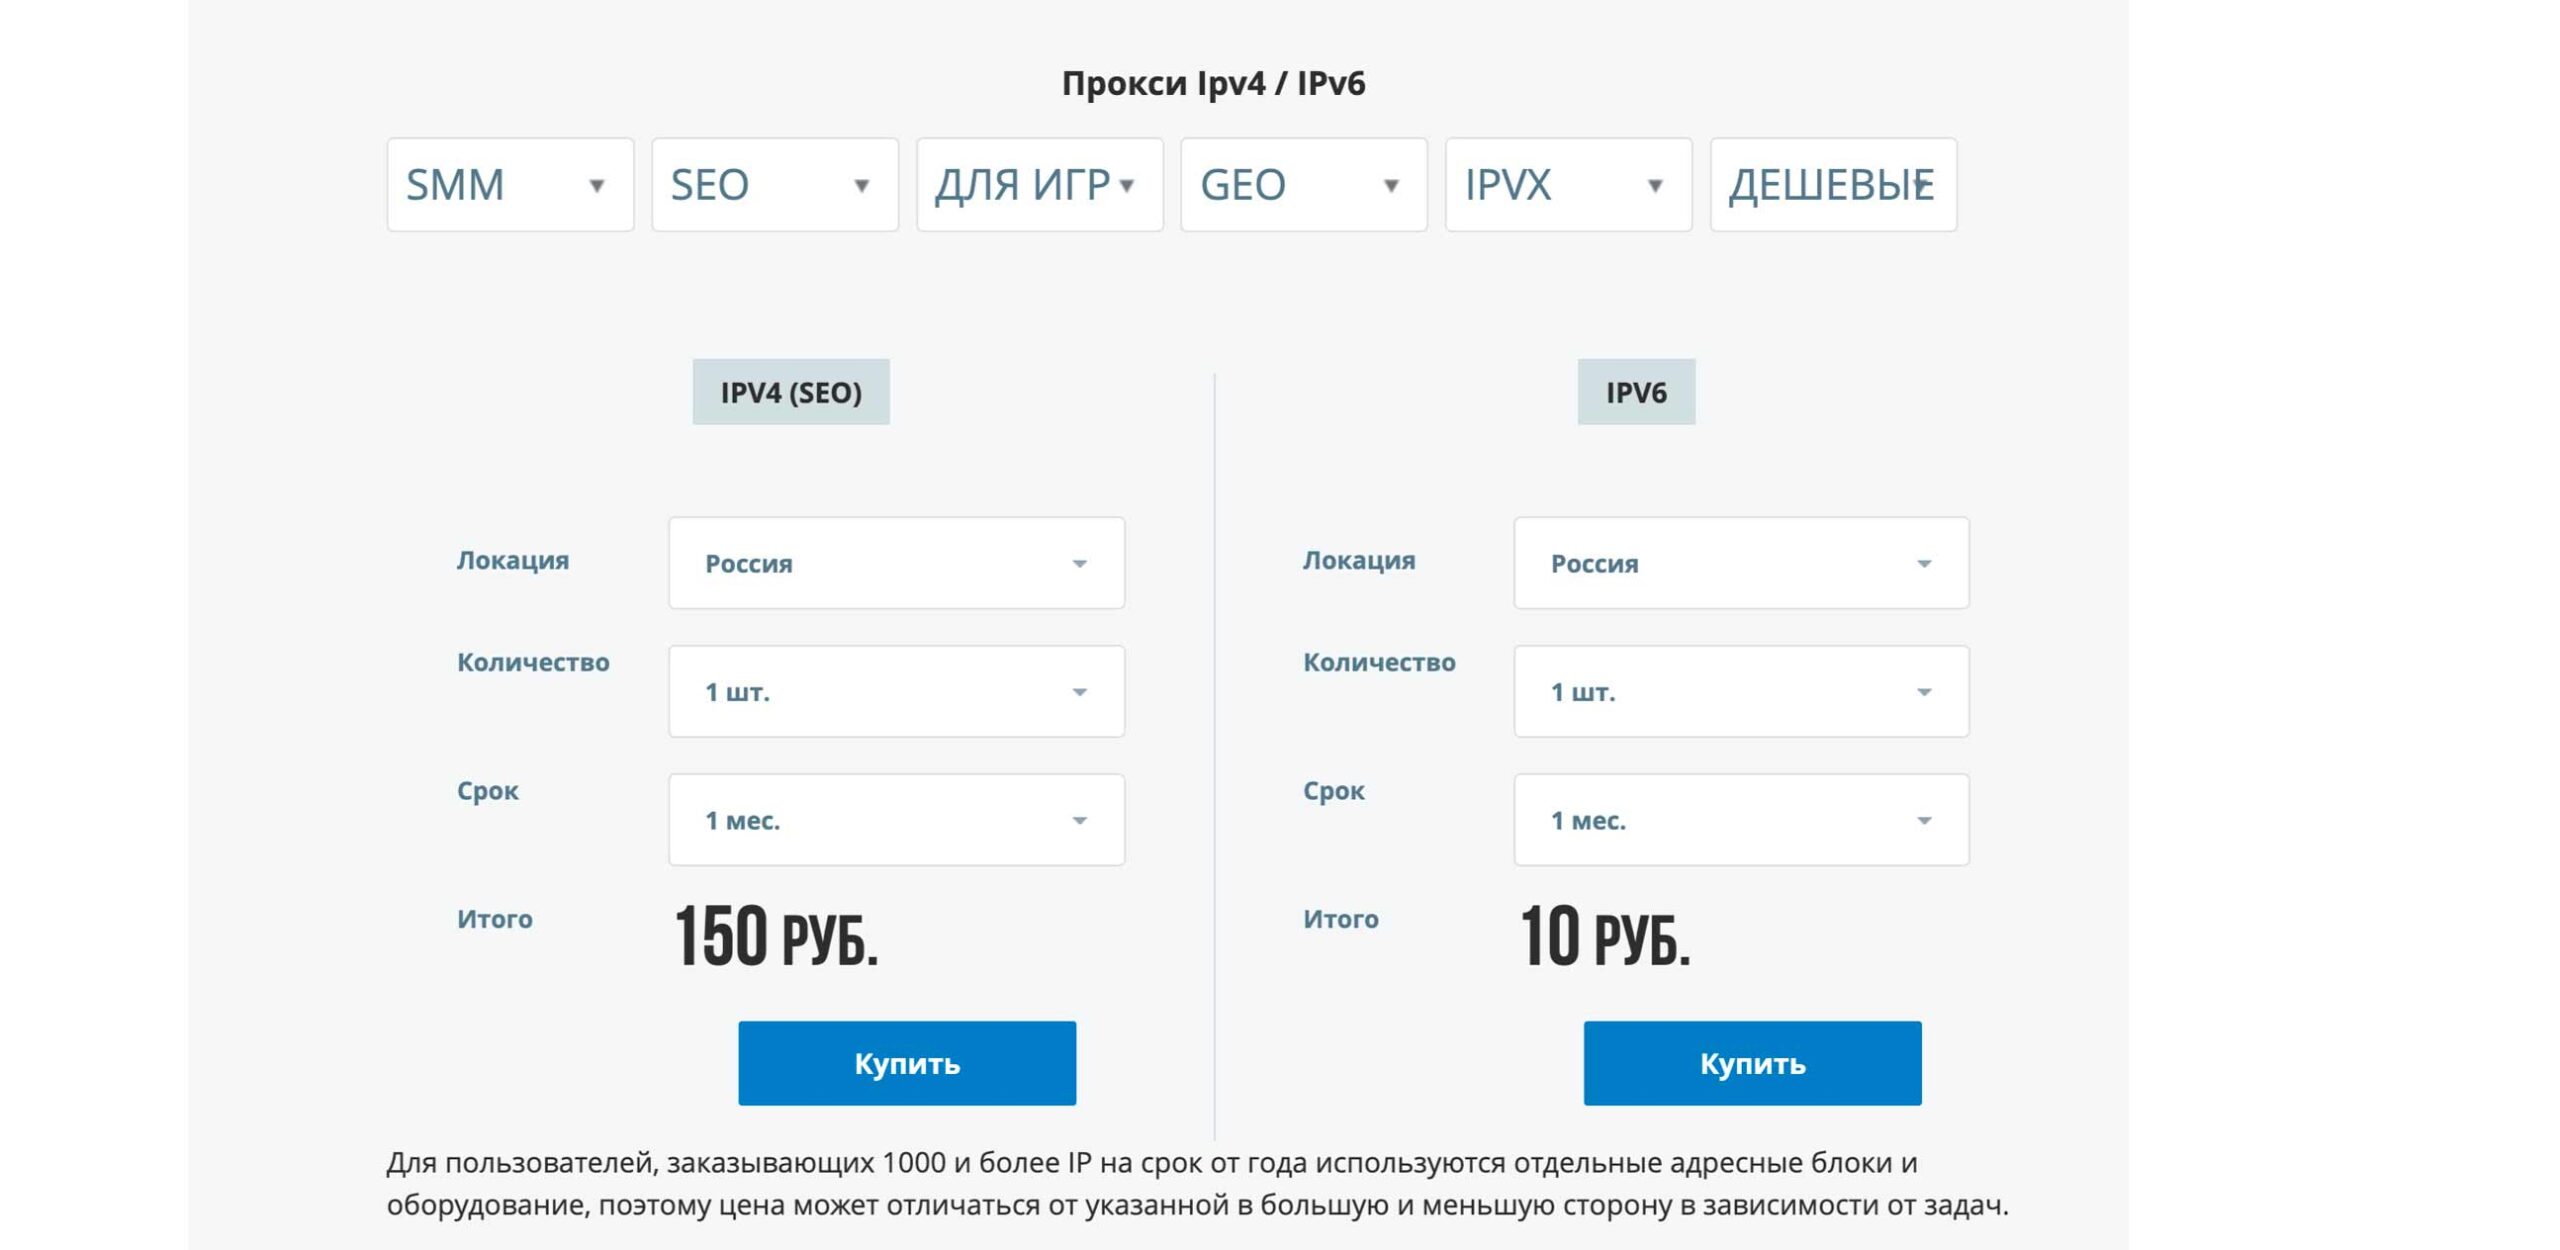Expand the IPv4 Срок dropdown
Image resolution: width=2560 pixels, height=1250 pixels.
[x=896, y=820]
